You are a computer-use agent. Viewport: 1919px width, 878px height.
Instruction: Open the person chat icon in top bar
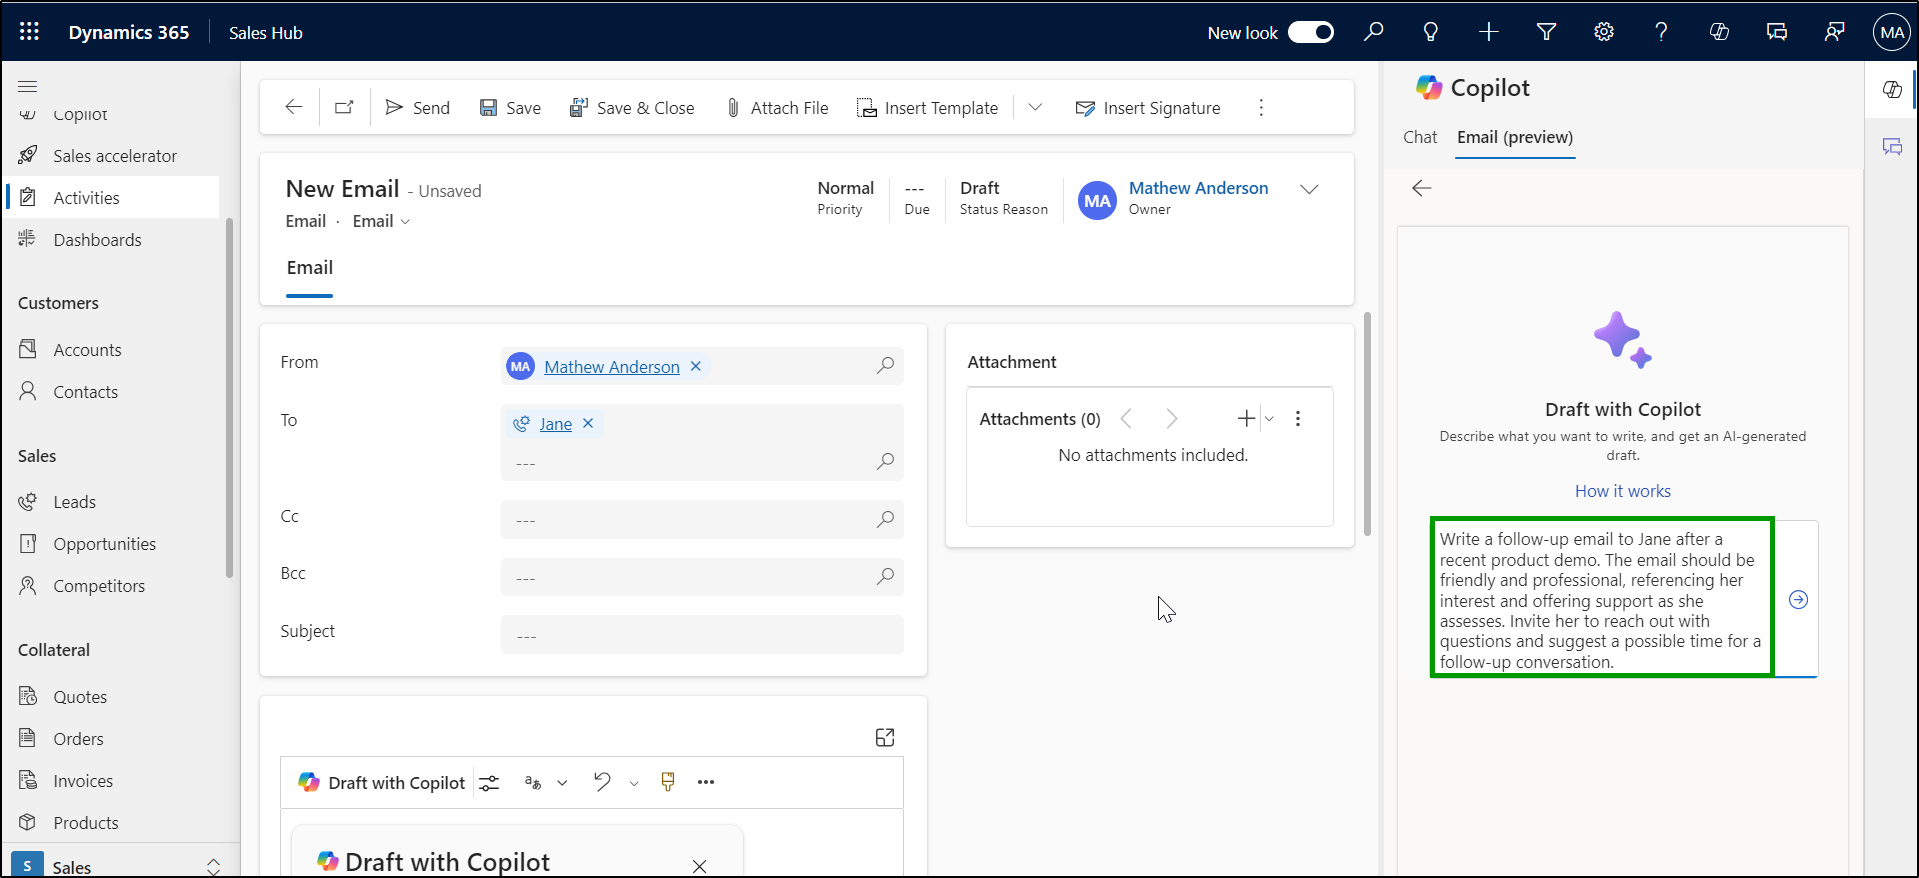pyautogui.click(x=1834, y=32)
